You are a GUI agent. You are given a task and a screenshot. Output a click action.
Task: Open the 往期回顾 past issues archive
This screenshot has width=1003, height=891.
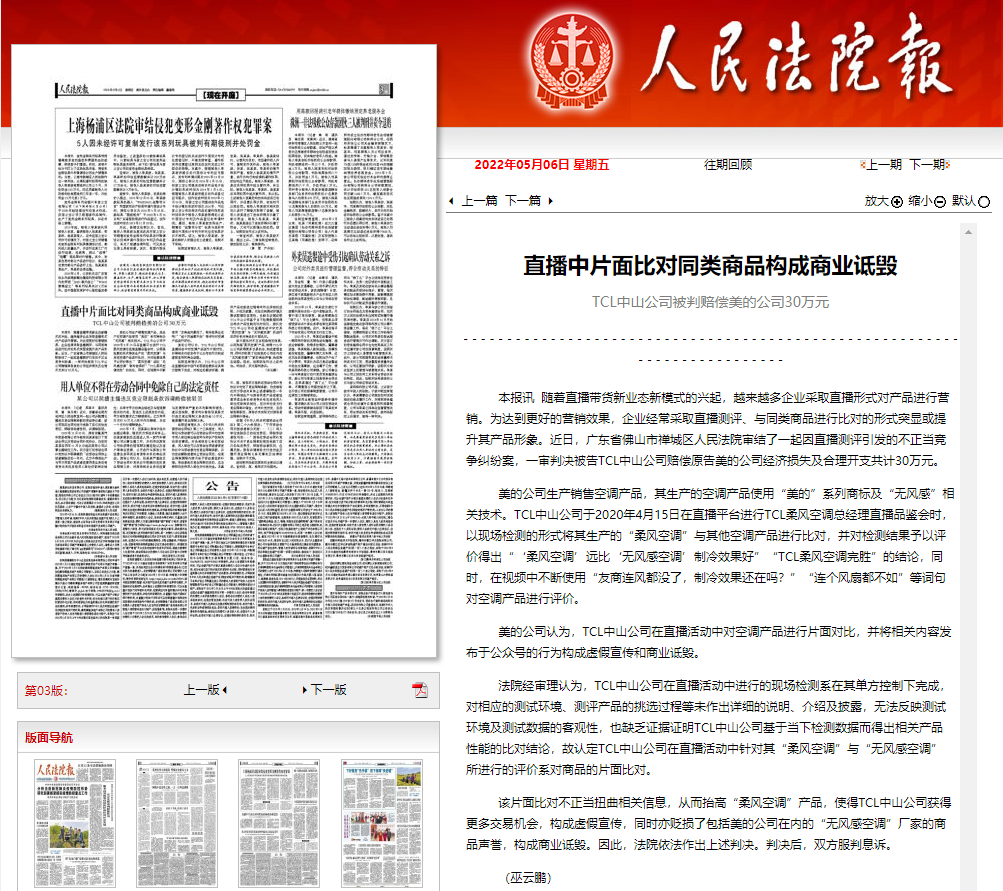click(728, 165)
